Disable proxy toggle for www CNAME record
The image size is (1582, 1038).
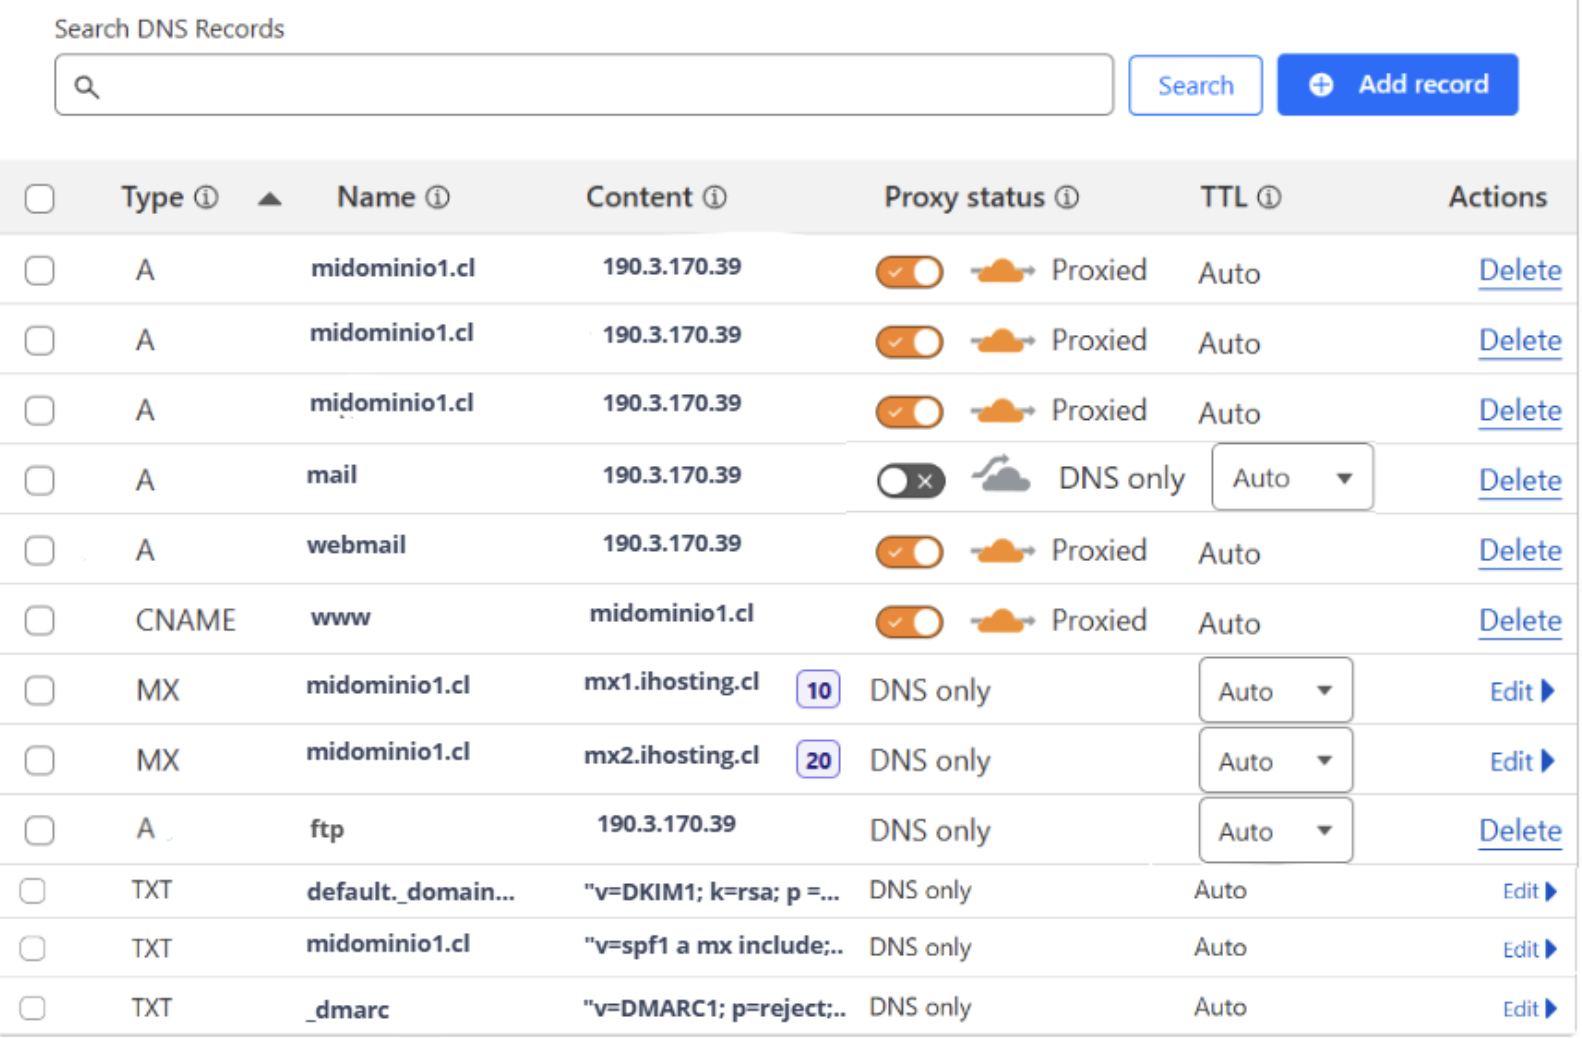click(x=909, y=622)
